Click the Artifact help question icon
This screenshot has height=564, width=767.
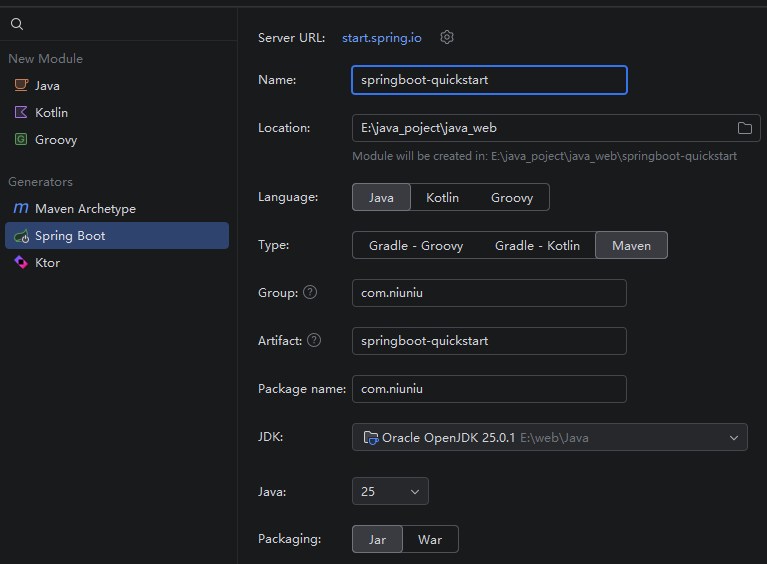(x=314, y=340)
